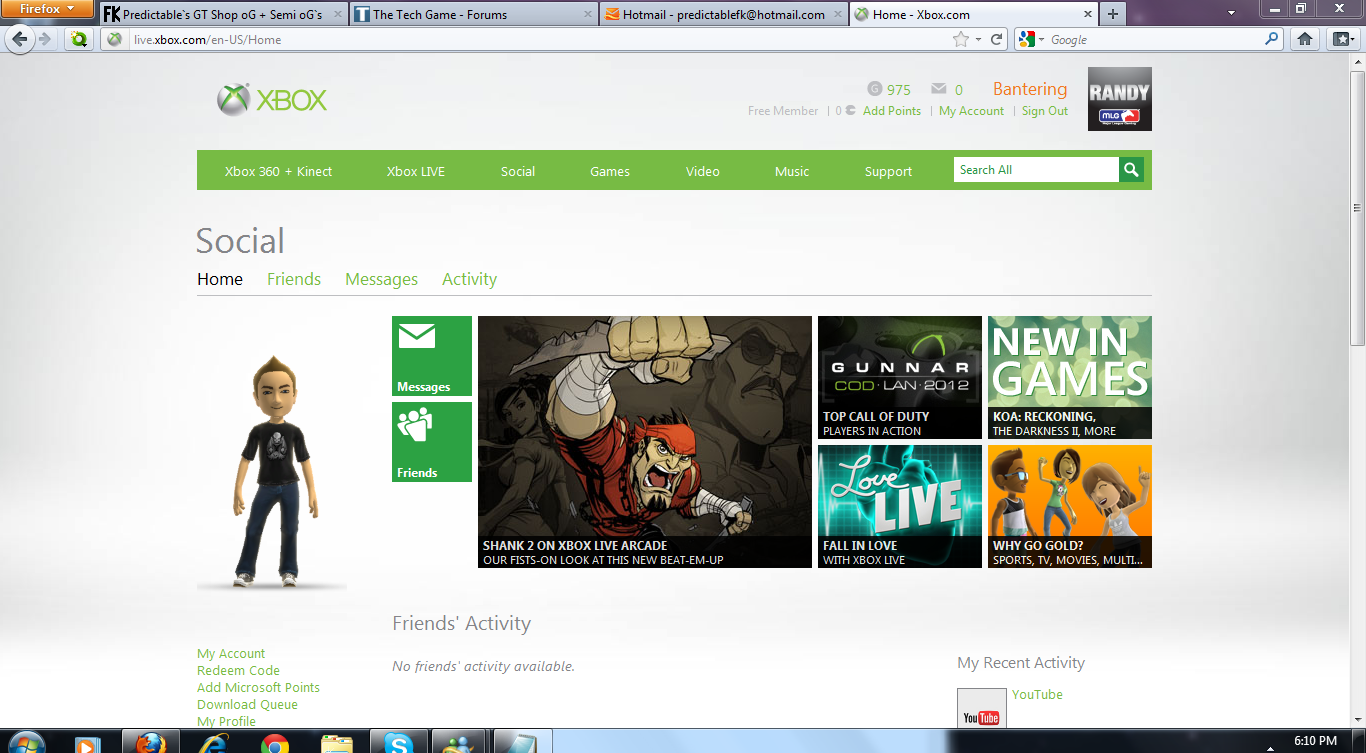Open the Redeem Code link
1366x753 pixels.
238,671
